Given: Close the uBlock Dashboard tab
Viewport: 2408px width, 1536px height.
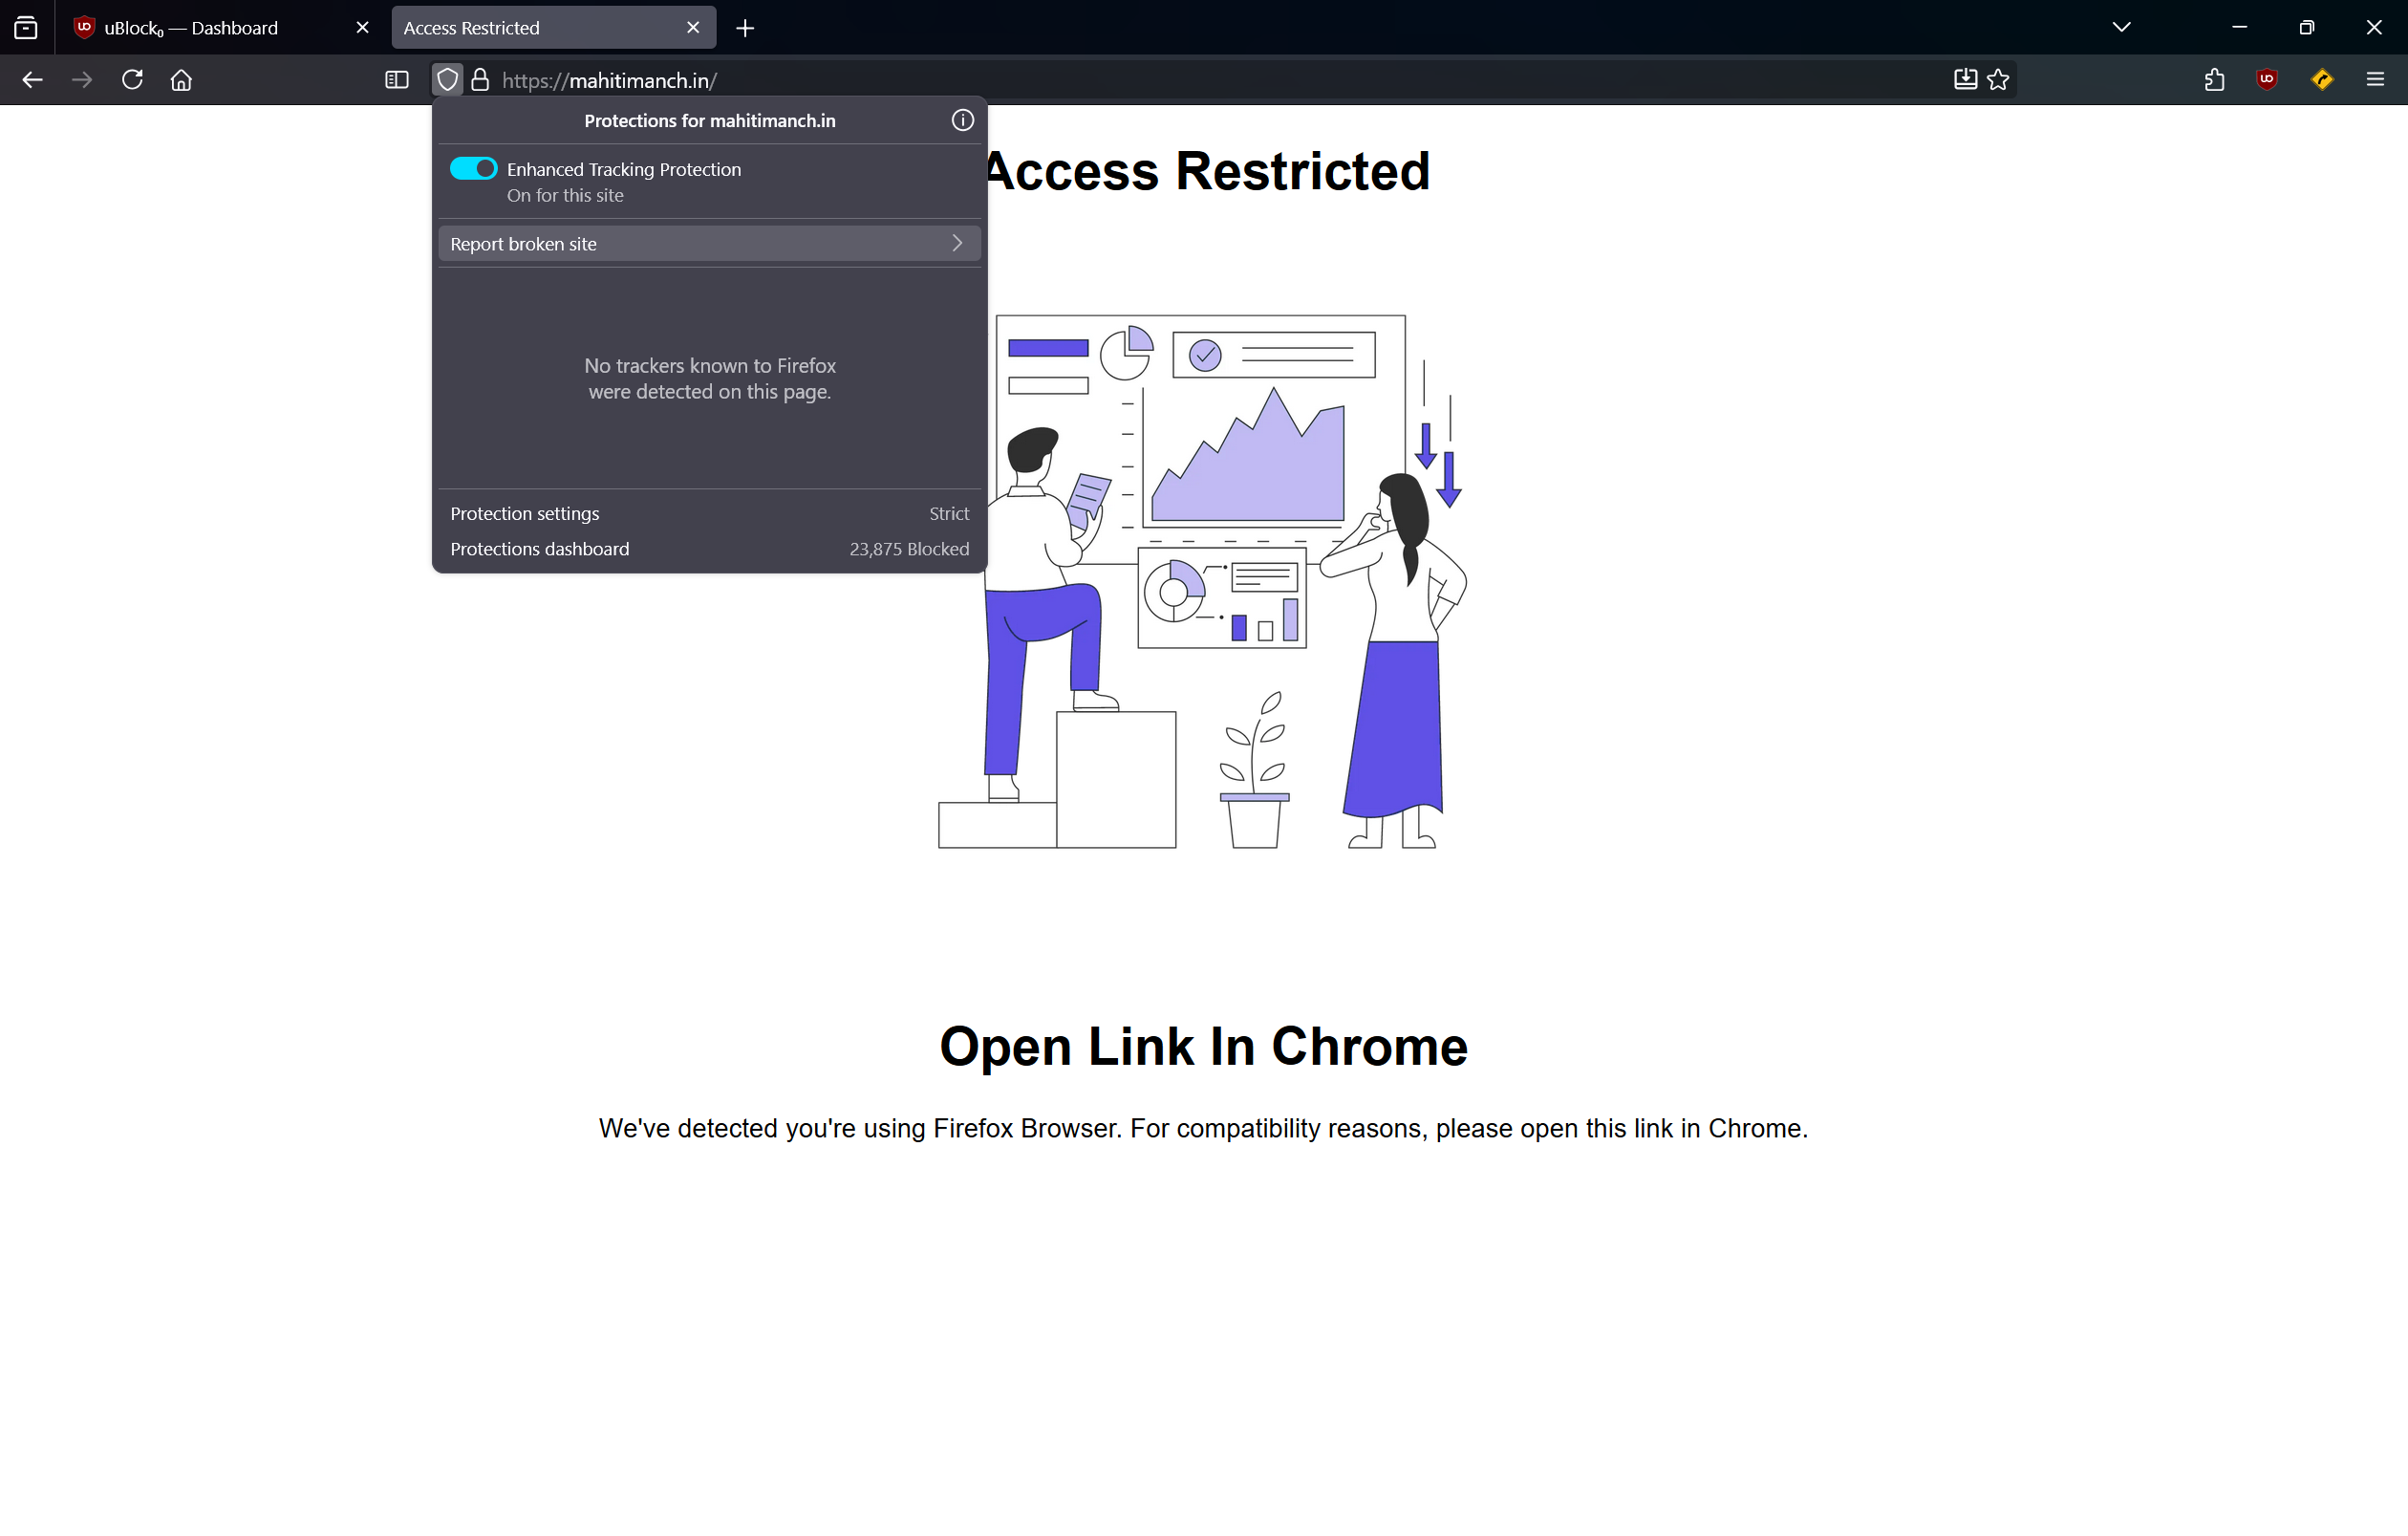Looking at the screenshot, I should 362,28.
